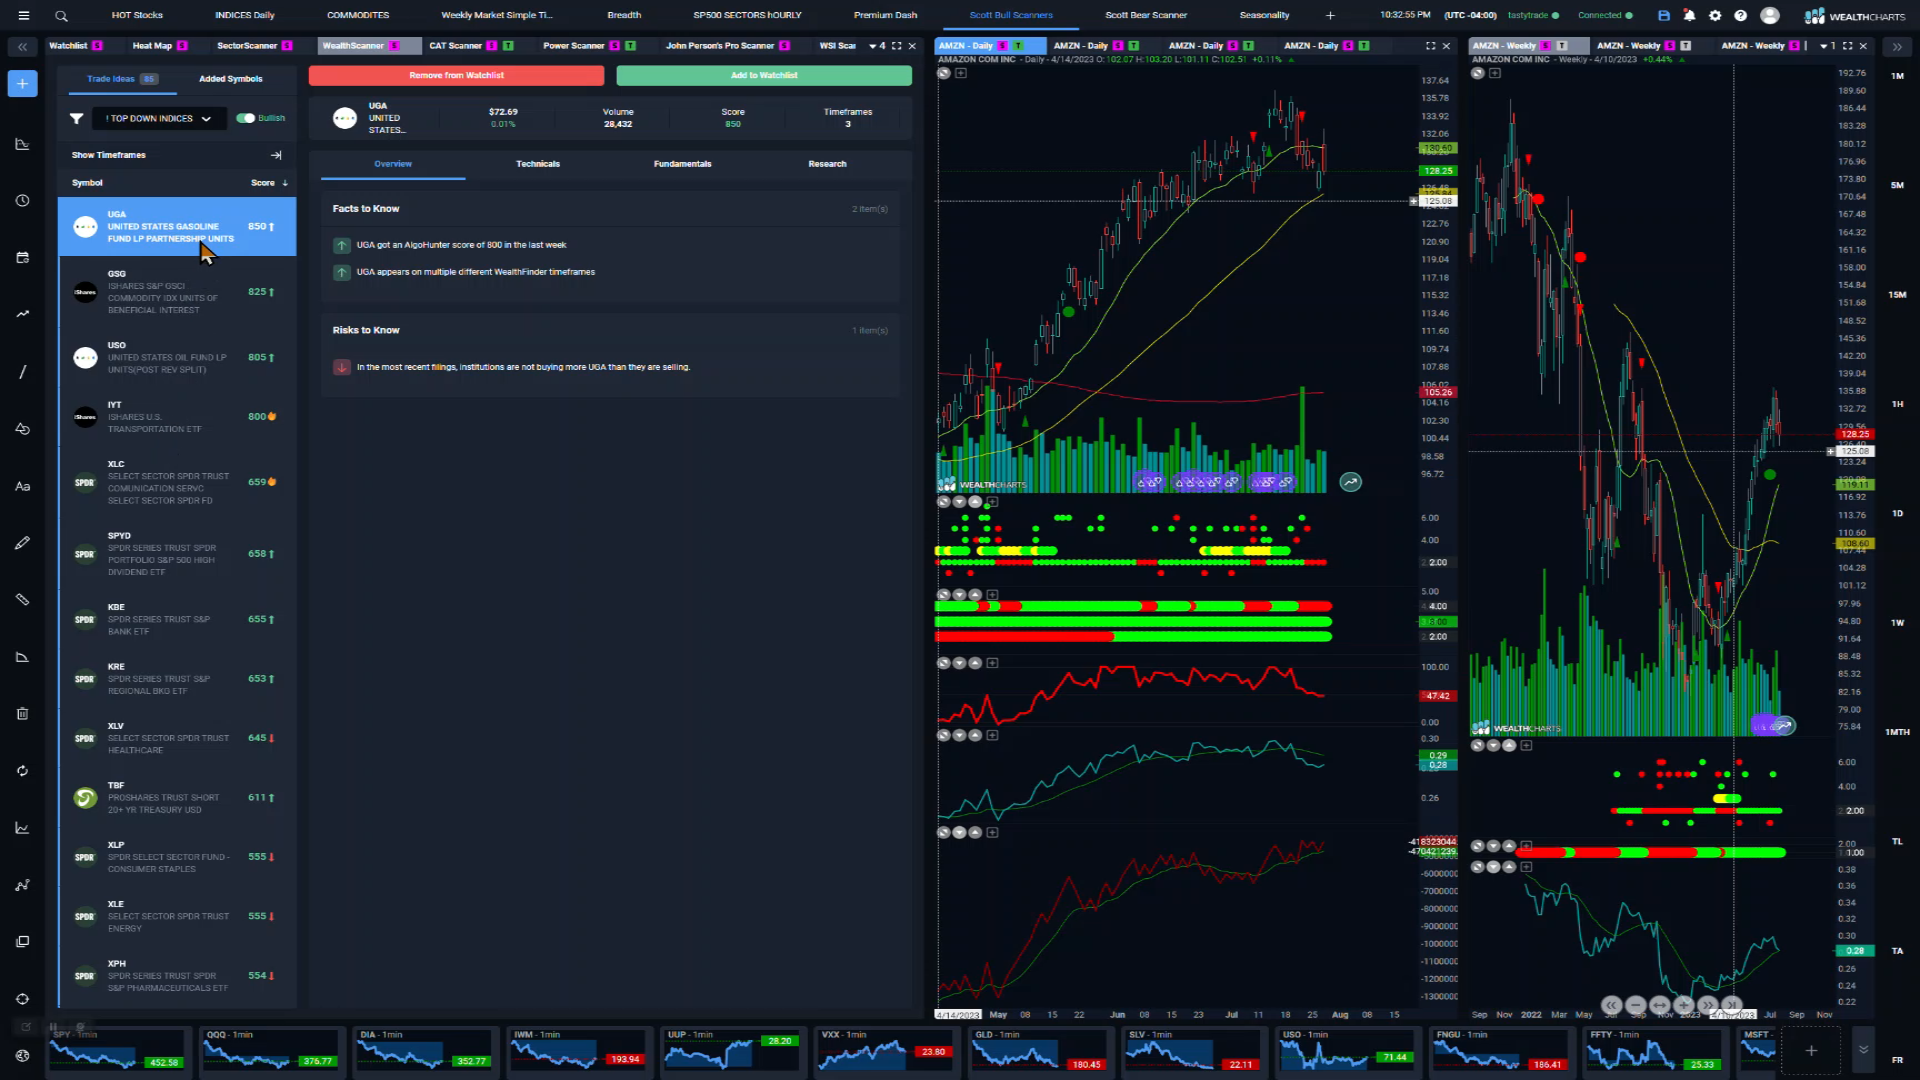Open the calendar icon in sidebar
This screenshot has width=1920, height=1080.
[x=23, y=258]
